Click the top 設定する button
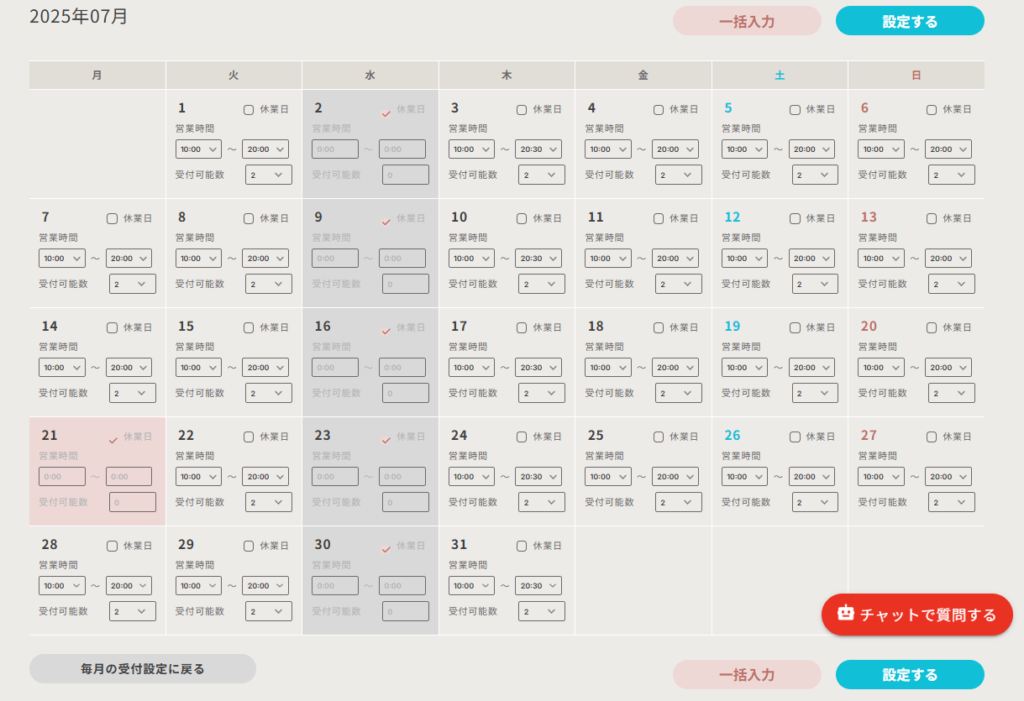 click(909, 21)
